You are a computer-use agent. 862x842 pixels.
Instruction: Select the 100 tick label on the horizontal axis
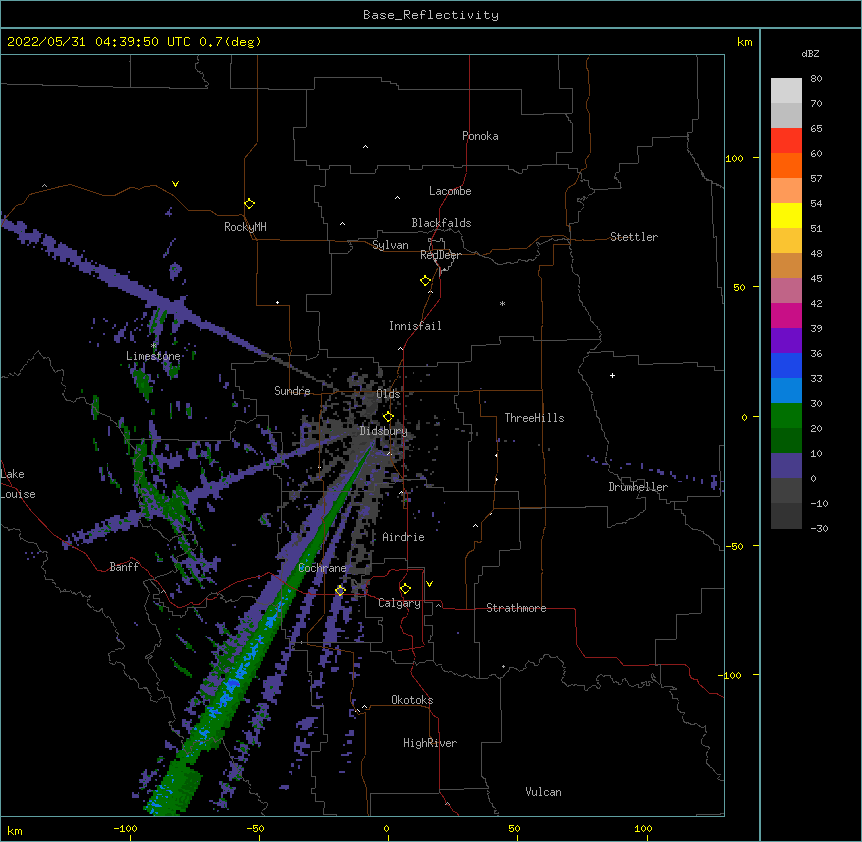click(643, 829)
